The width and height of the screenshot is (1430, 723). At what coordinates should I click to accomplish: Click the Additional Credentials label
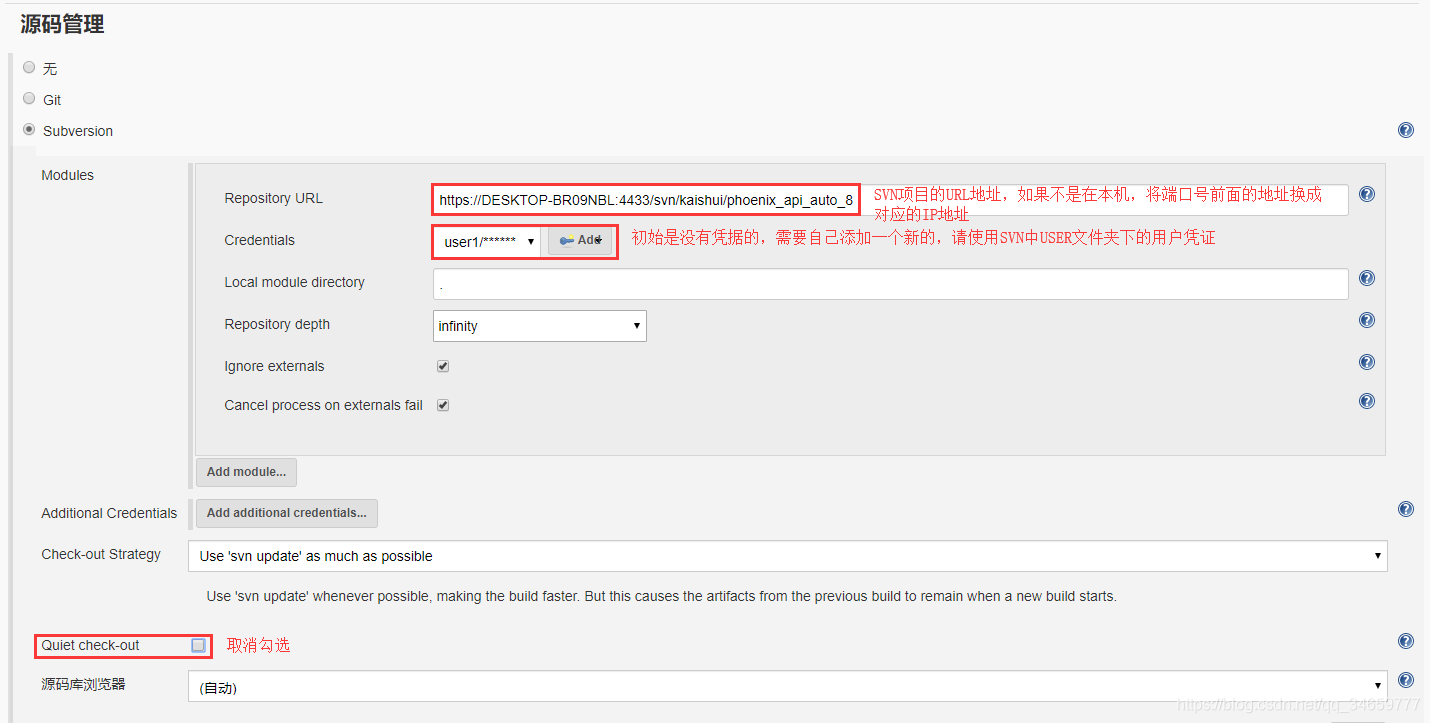tap(109, 513)
